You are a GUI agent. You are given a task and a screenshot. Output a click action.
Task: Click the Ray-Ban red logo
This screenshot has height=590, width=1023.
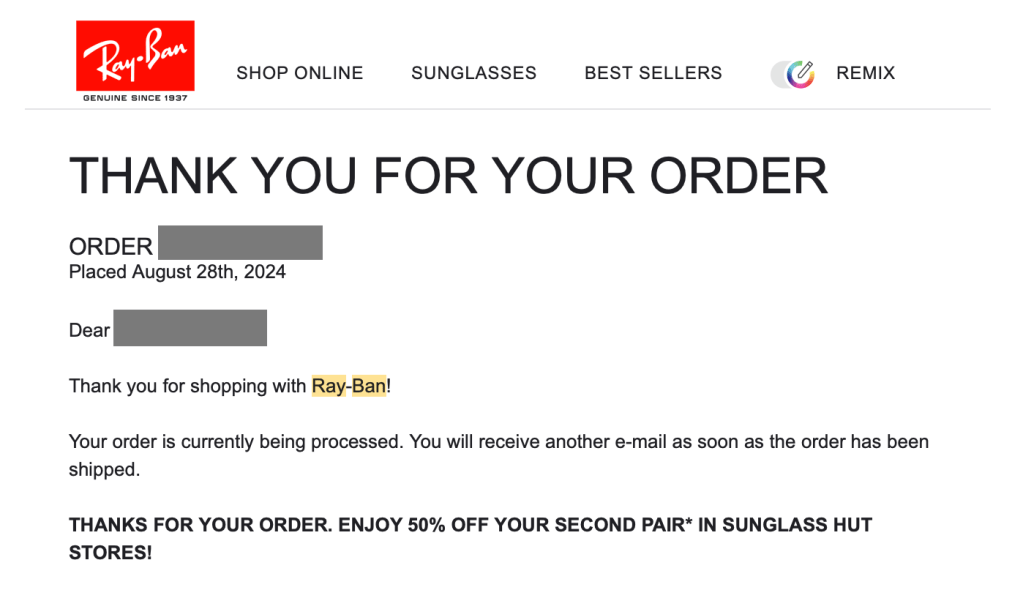pos(135,56)
